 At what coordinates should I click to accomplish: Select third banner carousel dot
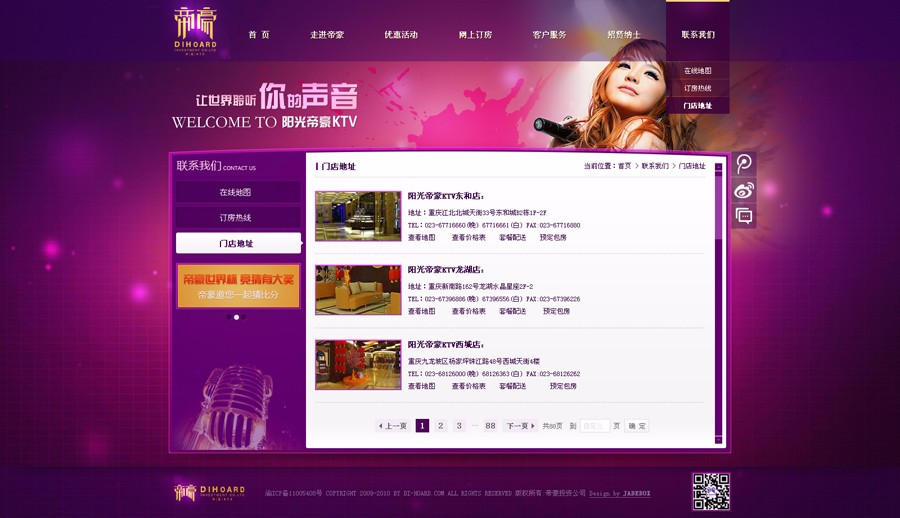click(x=243, y=317)
